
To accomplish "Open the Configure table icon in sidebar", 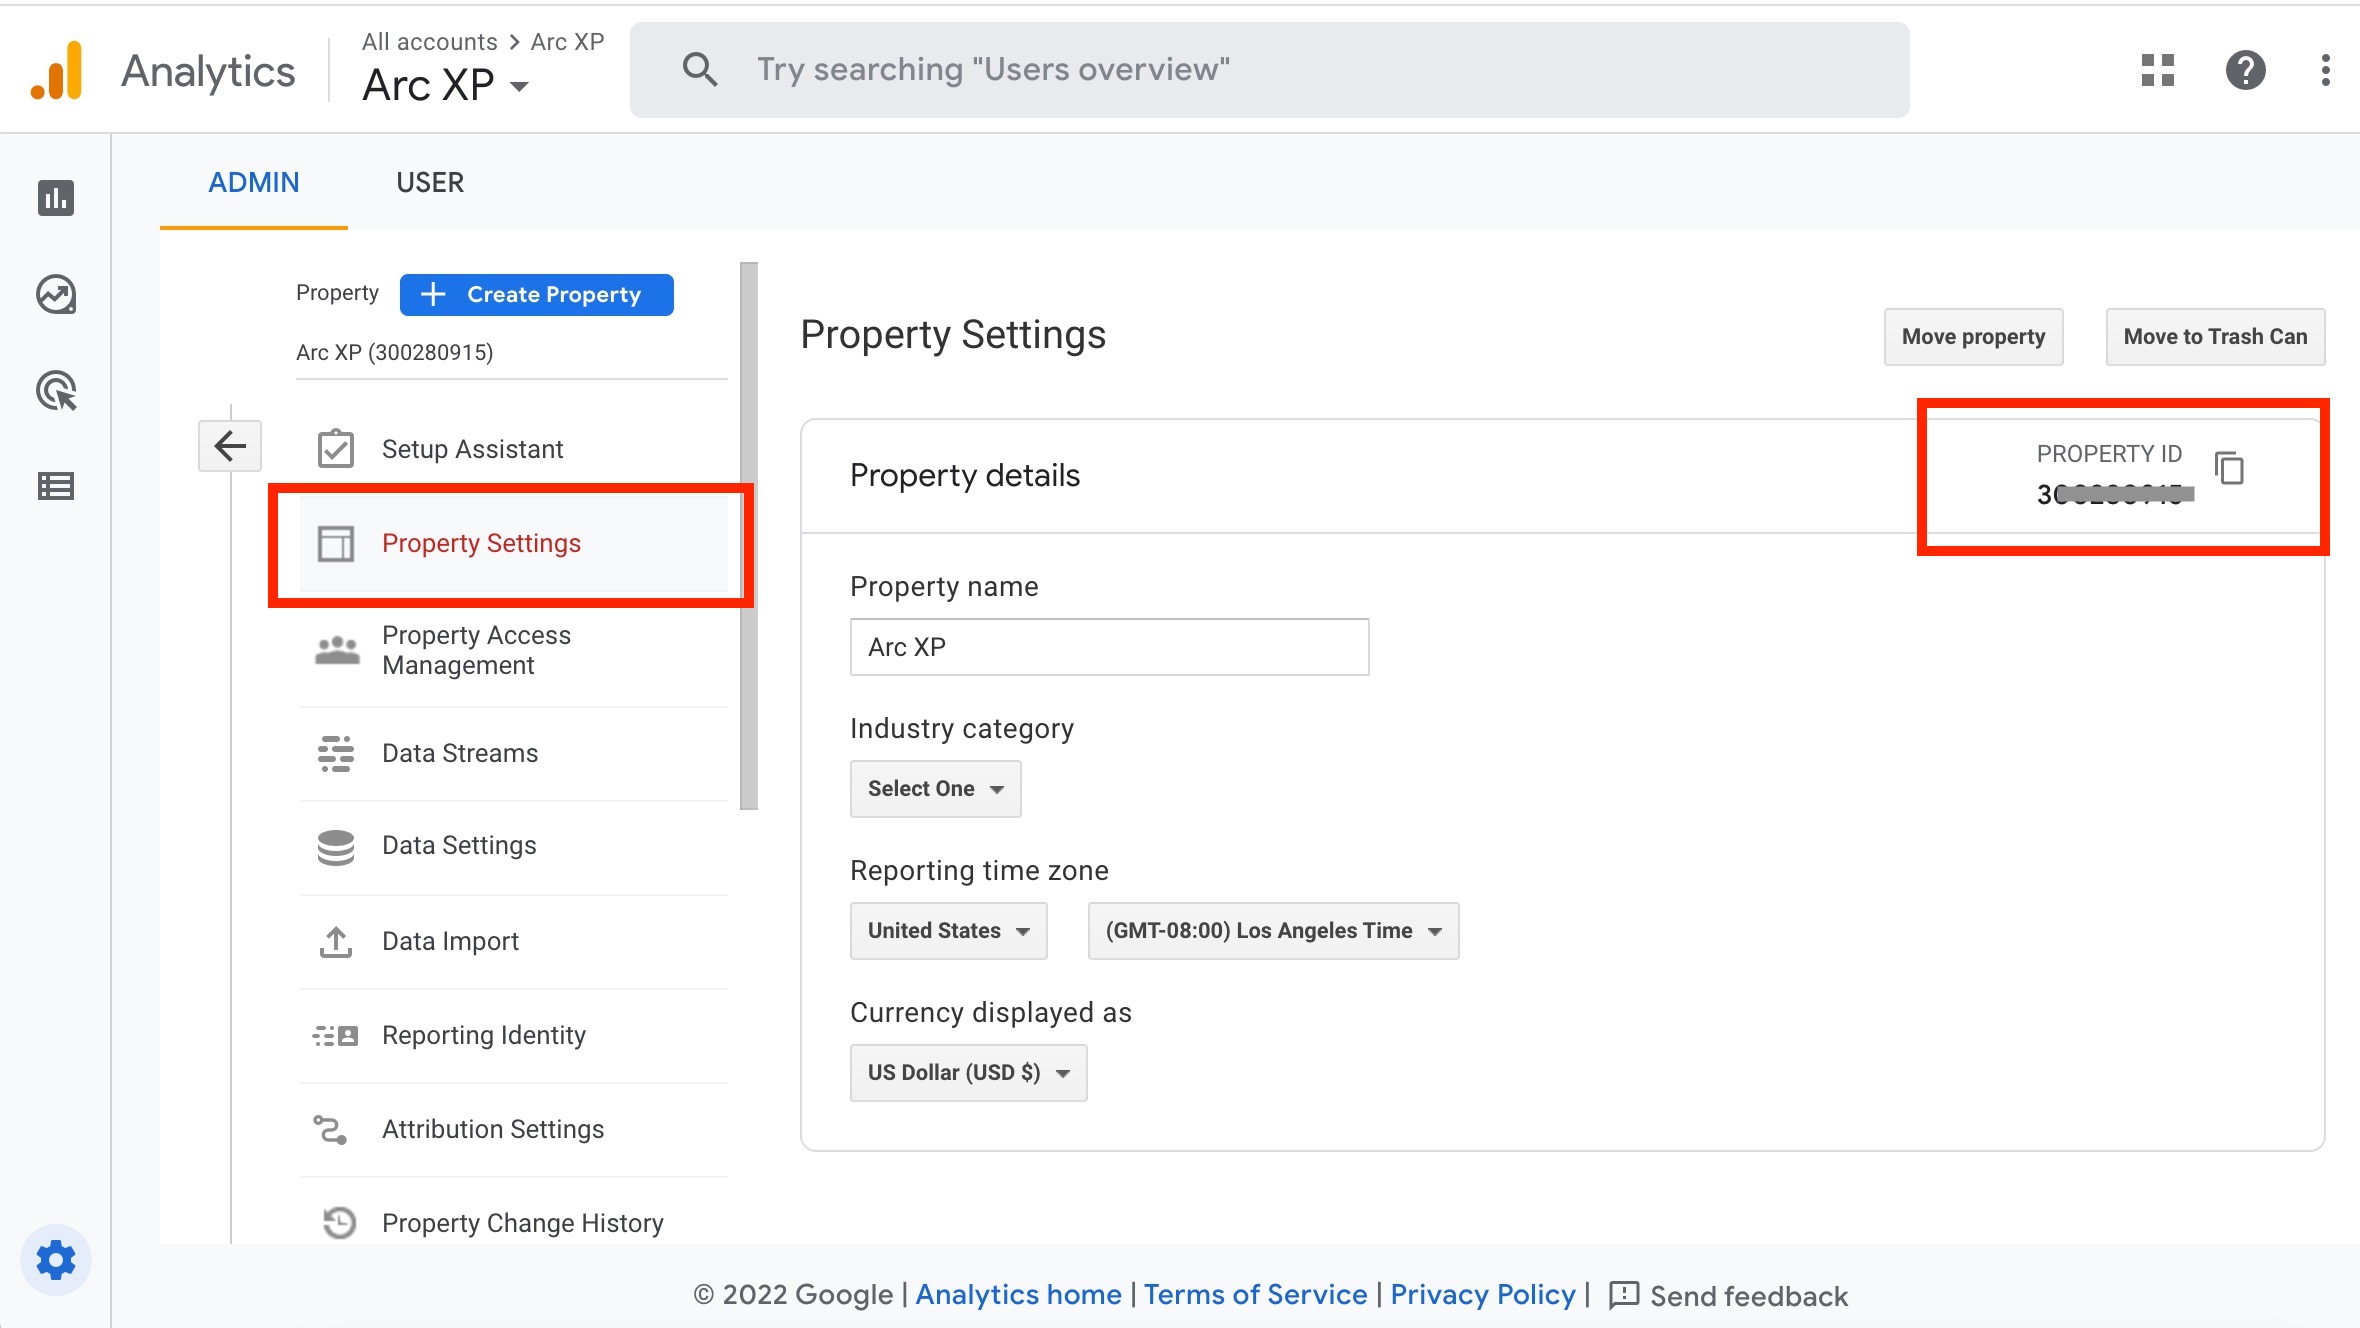I will pyautogui.click(x=56, y=487).
